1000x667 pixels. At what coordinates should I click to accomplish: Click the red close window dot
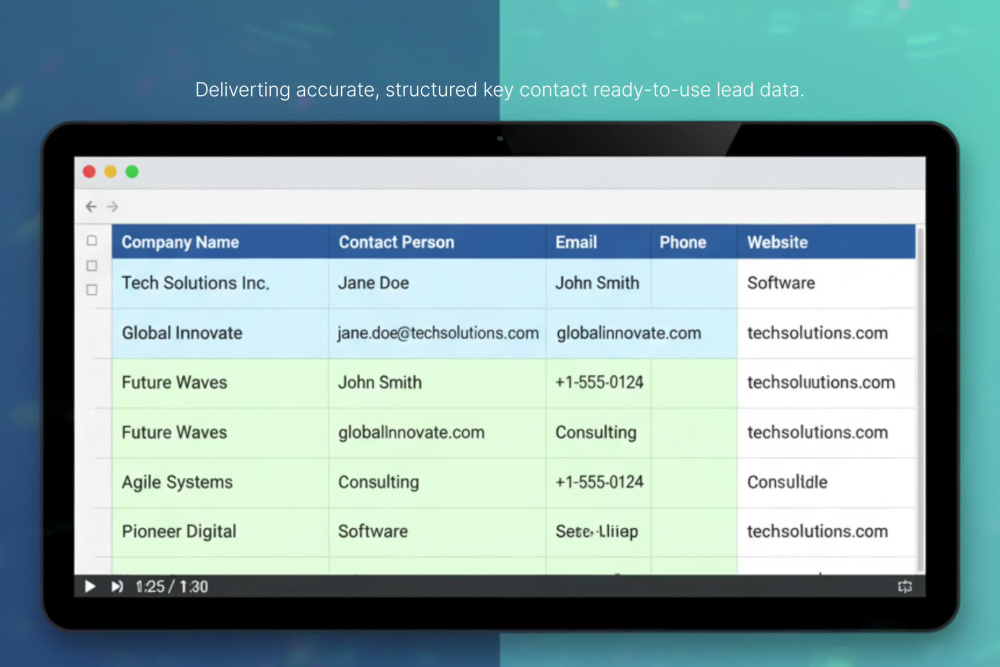pyautogui.click(x=89, y=172)
